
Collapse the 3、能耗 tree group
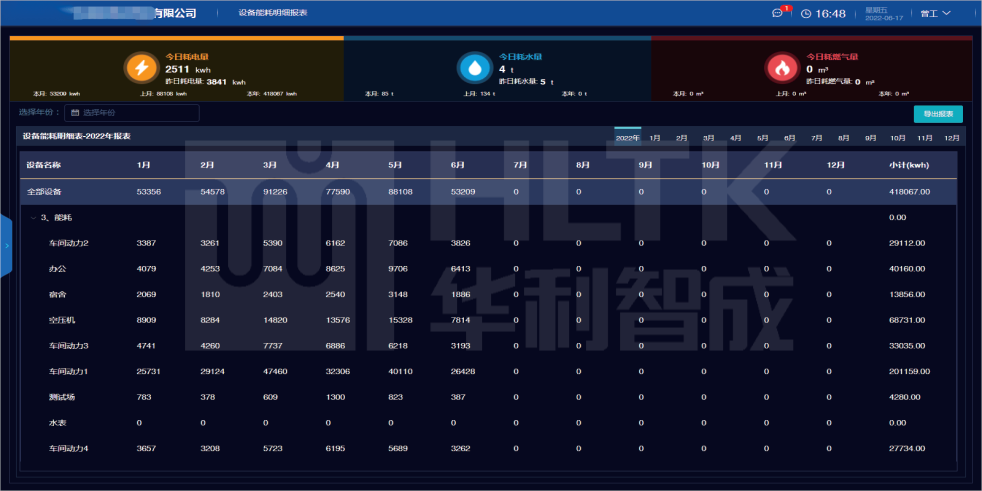33,217
